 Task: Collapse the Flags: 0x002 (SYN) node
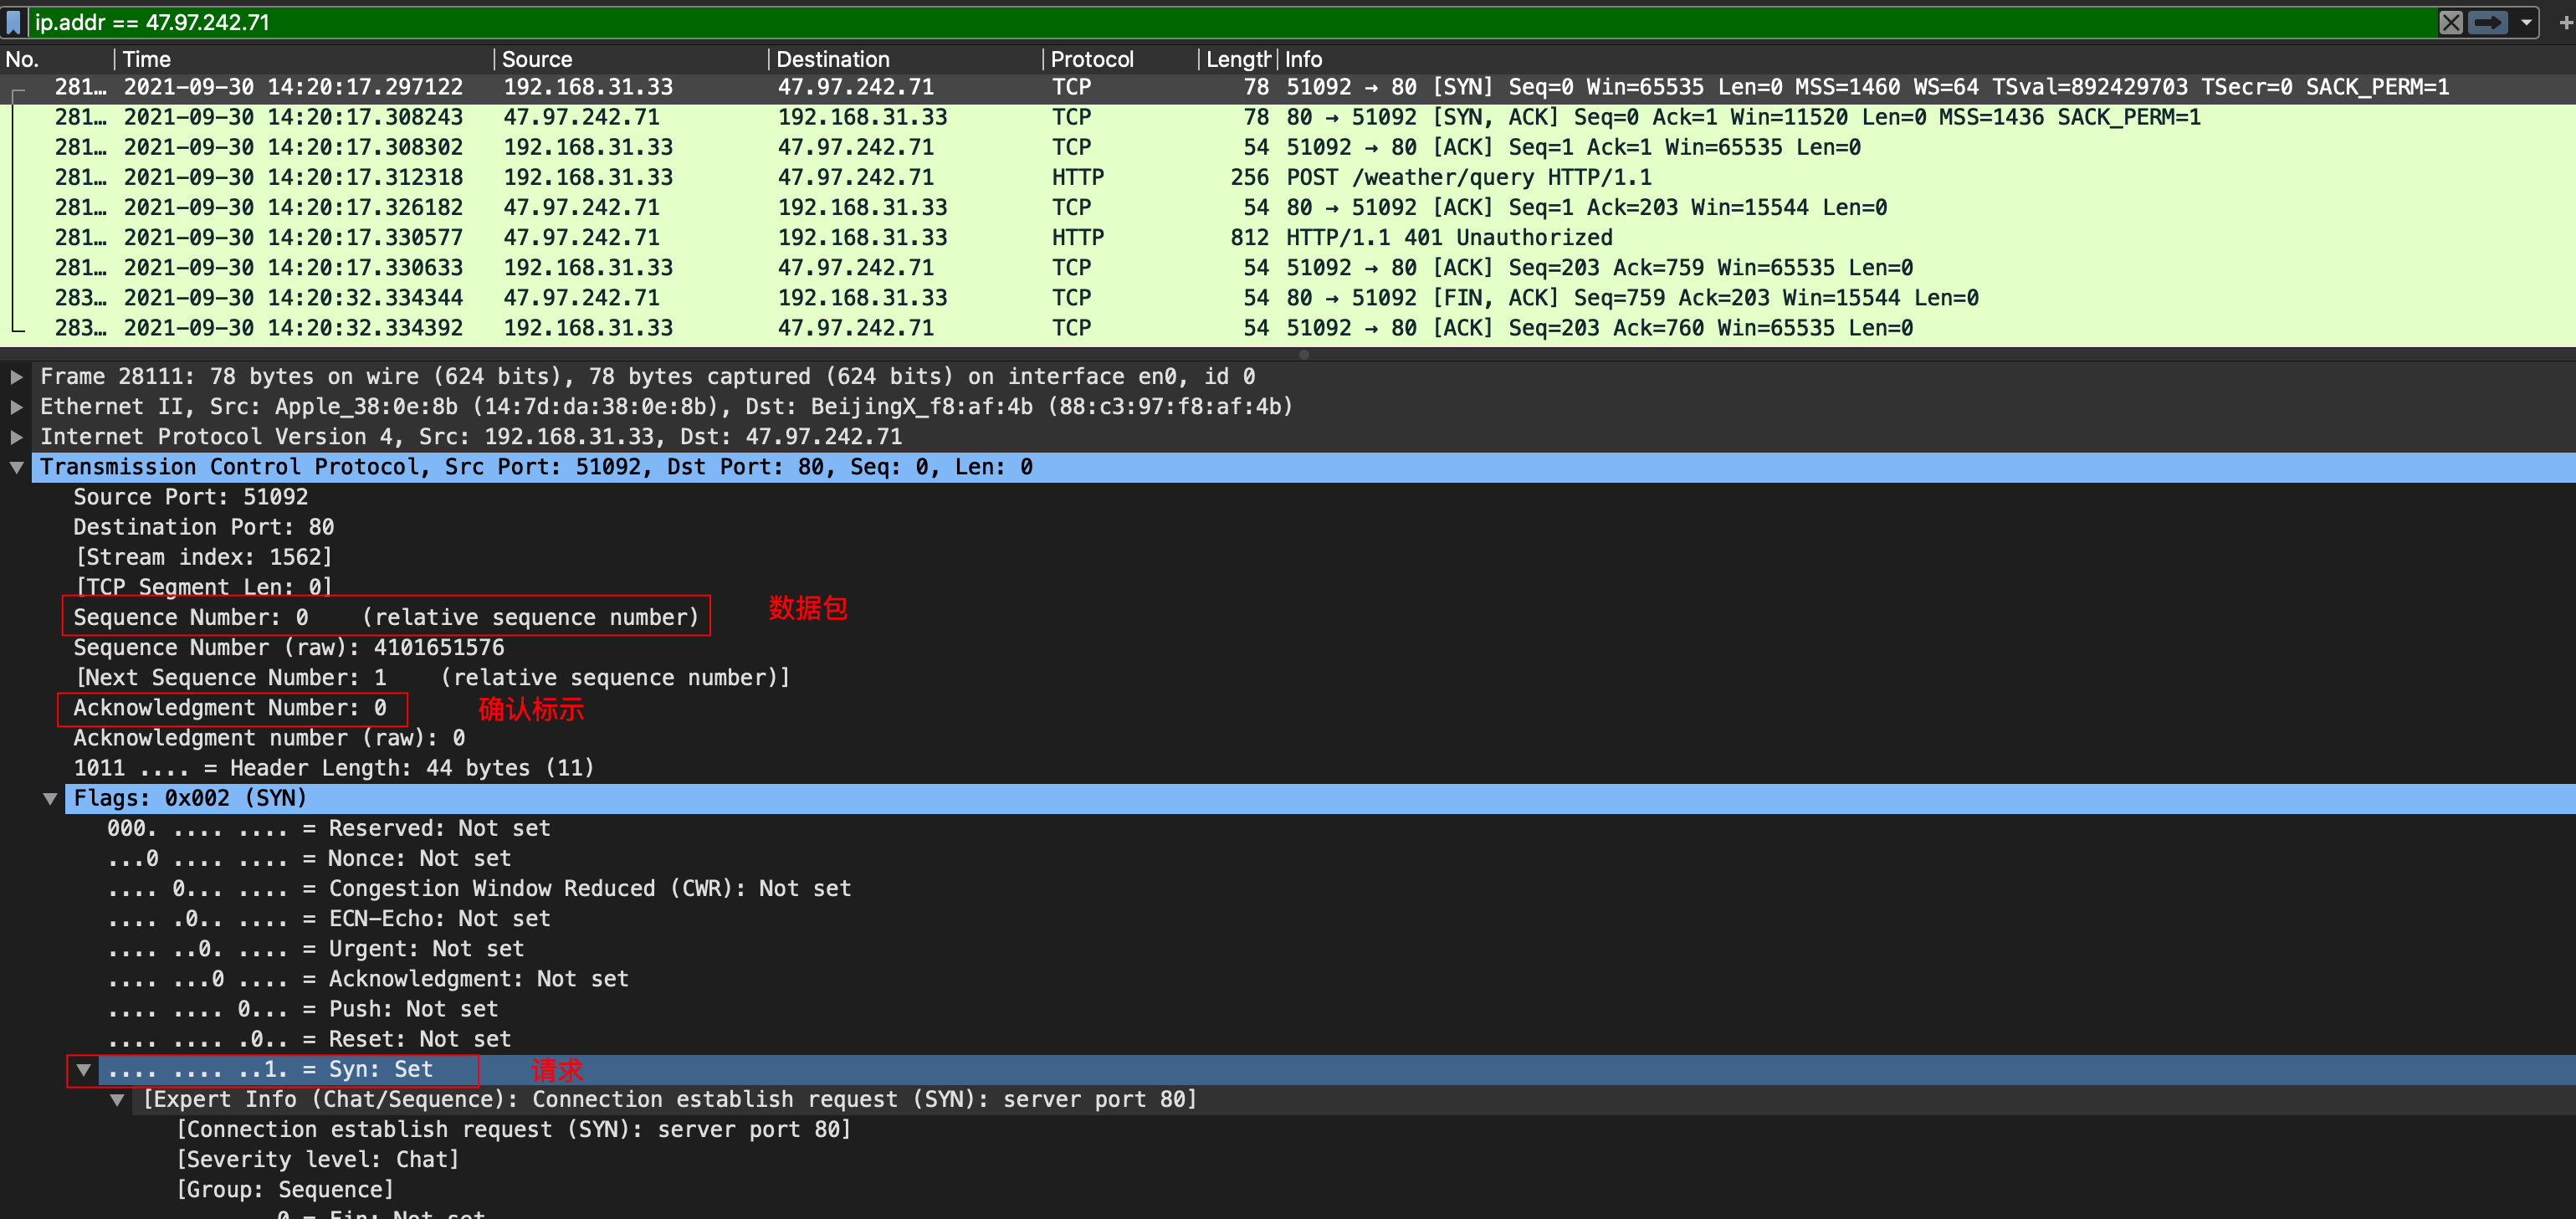[50, 798]
